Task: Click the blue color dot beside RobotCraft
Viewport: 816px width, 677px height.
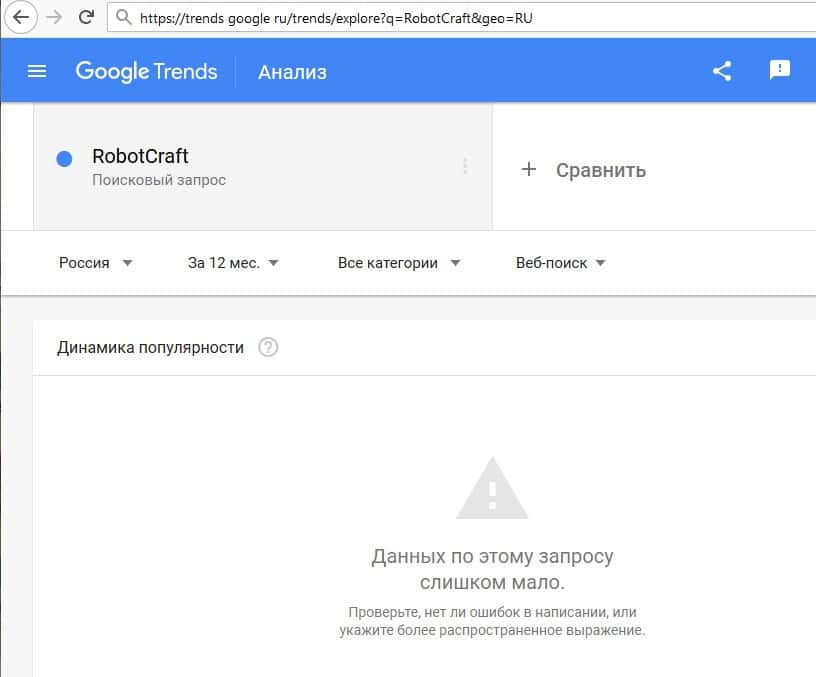Action: click(64, 158)
